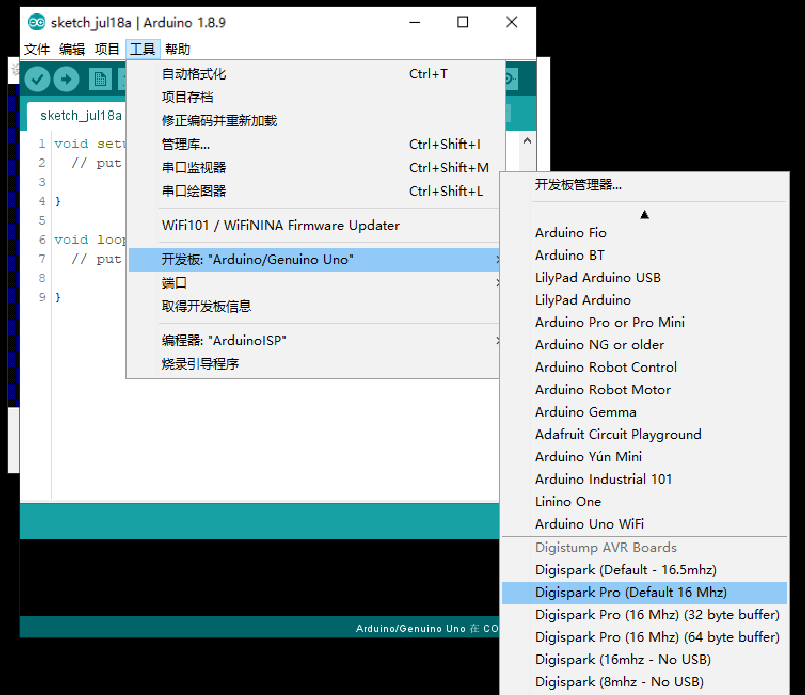Open the 文件 menu
Viewport: 805px width, 695px height.
[x=37, y=49]
